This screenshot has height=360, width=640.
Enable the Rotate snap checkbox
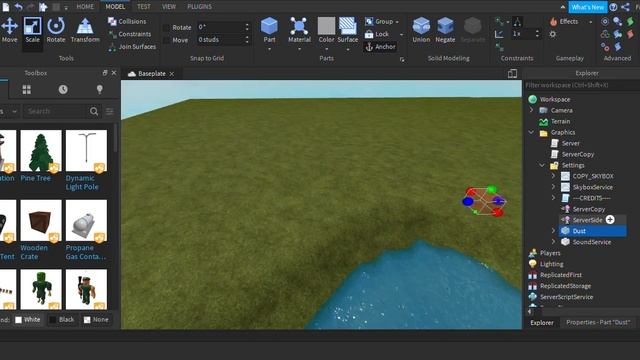[x=166, y=28]
